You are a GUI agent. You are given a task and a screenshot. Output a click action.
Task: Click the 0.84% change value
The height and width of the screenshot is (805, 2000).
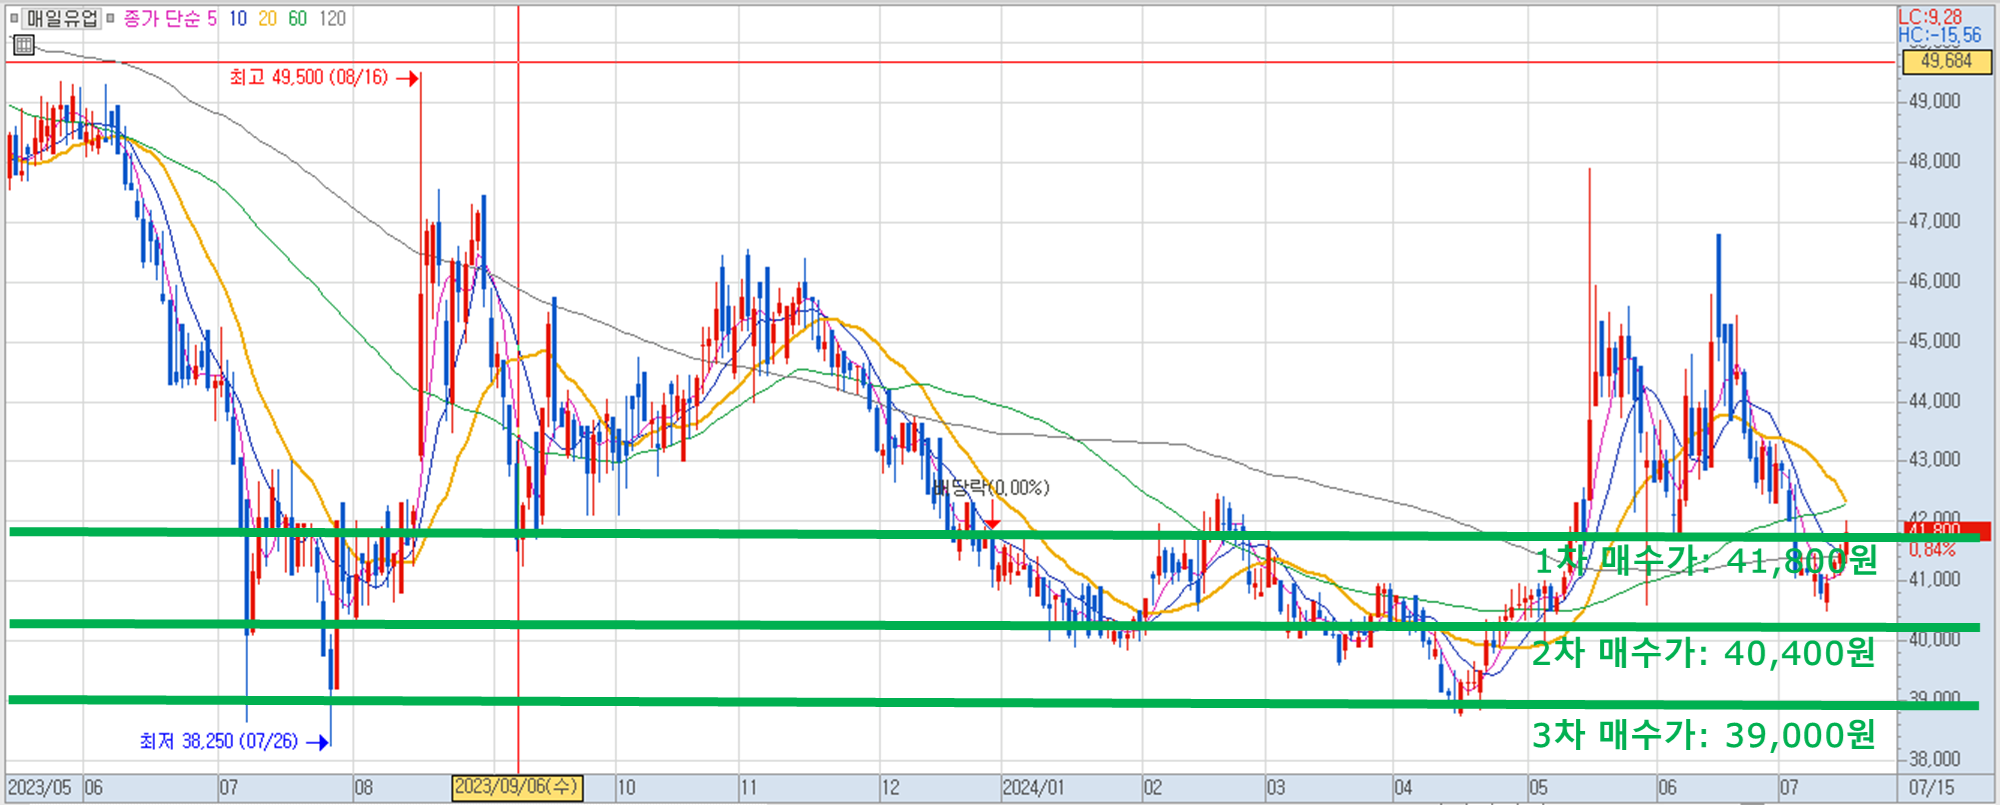[1931, 550]
